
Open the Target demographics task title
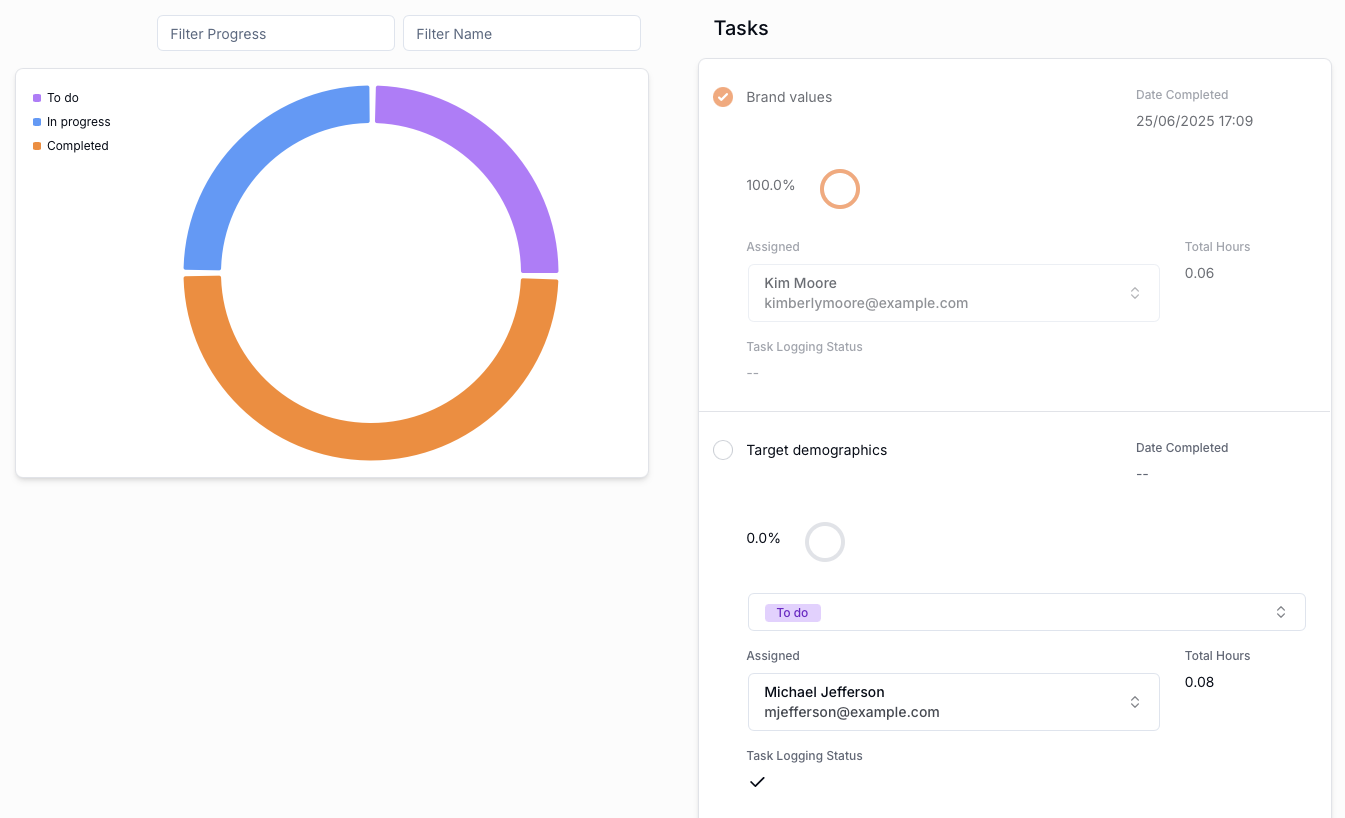816,450
